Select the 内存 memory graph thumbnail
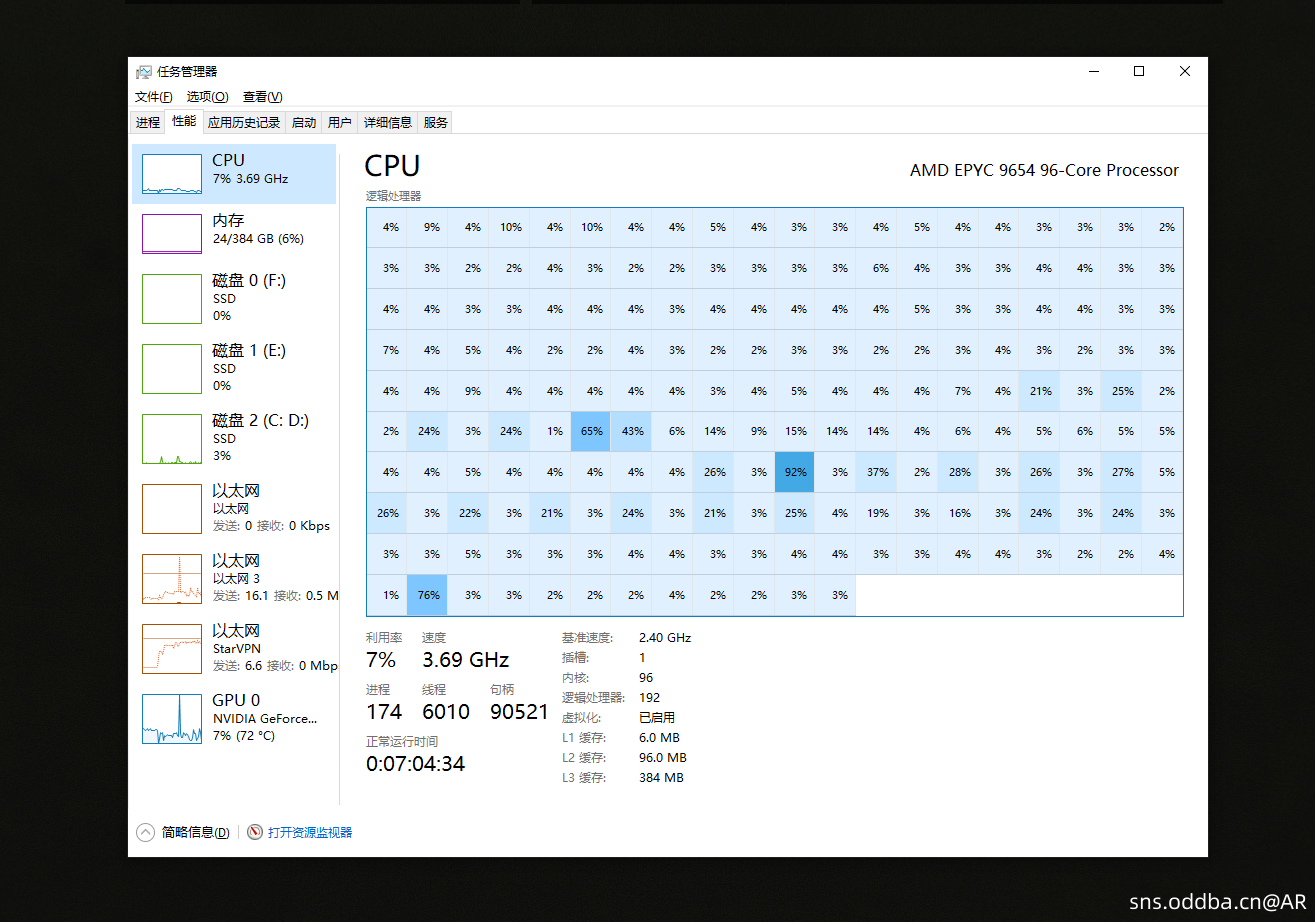This screenshot has height=922, width=1315. click(172, 234)
